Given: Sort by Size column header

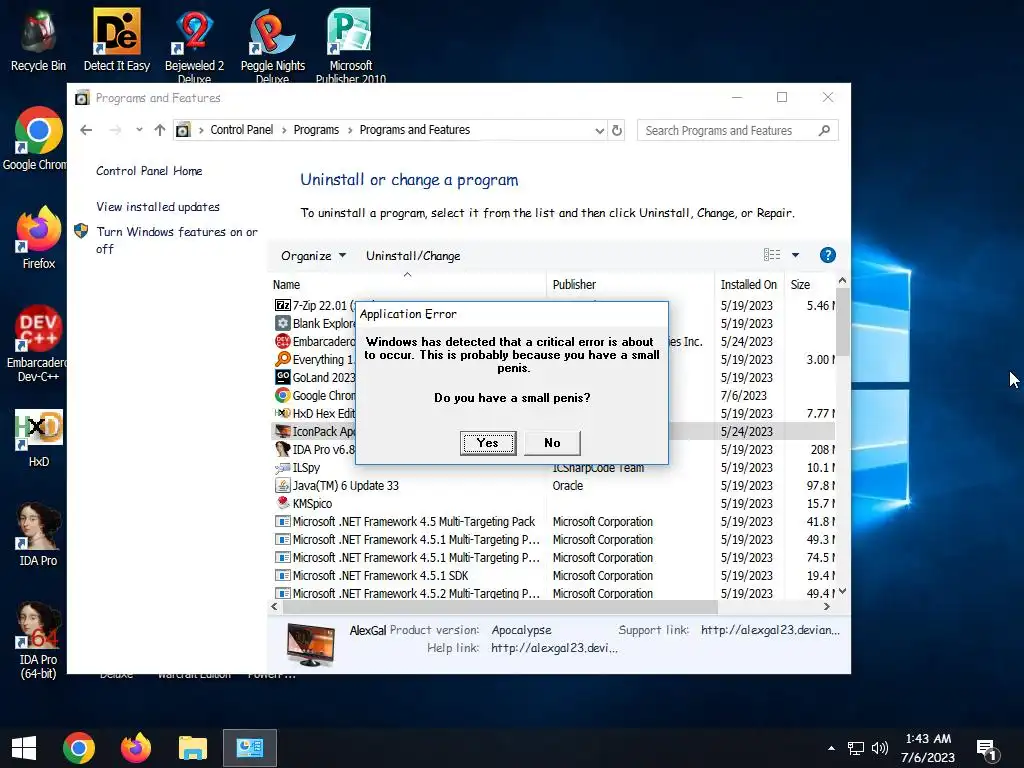Looking at the screenshot, I should pyautogui.click(x=809, y=285).
